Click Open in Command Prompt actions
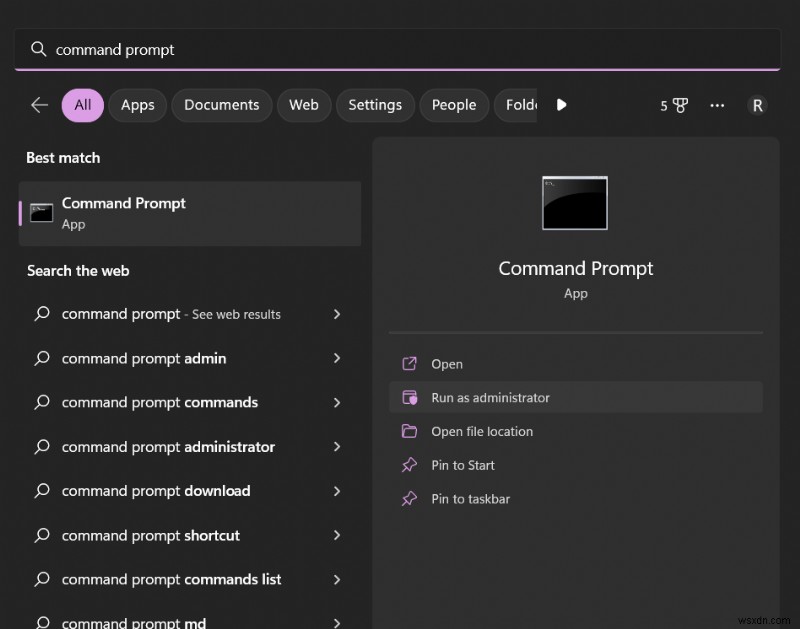Image resolution: width=800 pixels, height=629 pixels. click(x=576, y=364)
